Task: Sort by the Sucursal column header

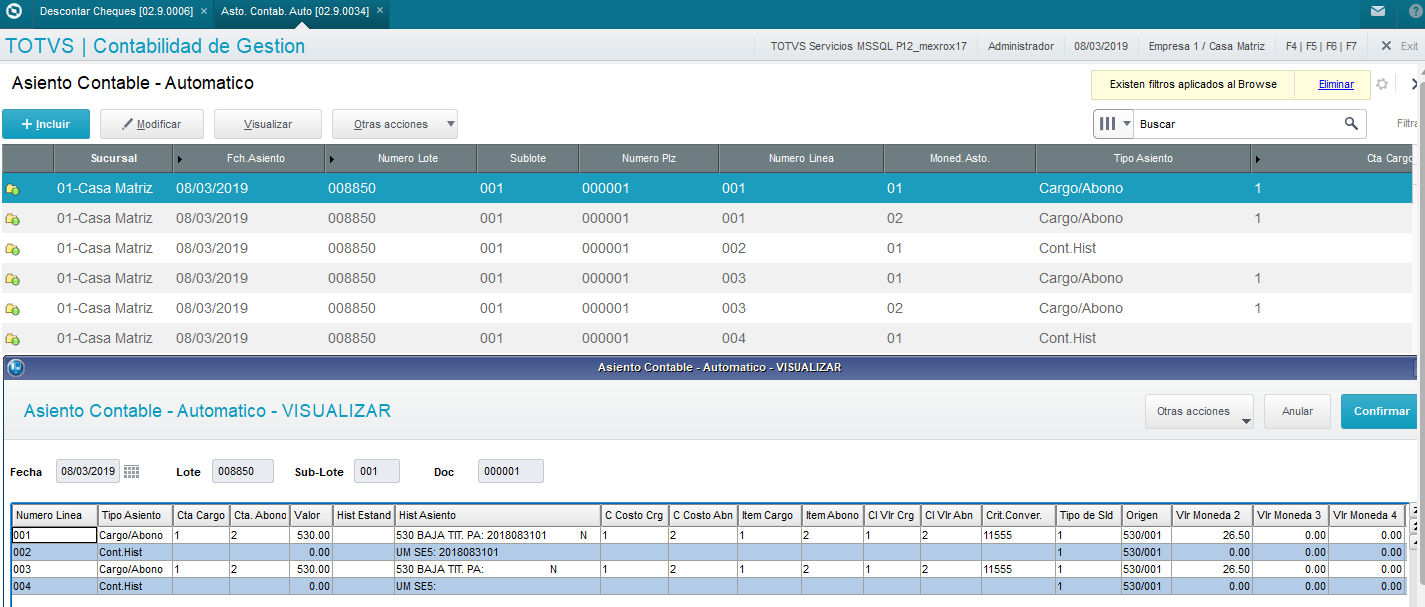Action: [114, 158]
